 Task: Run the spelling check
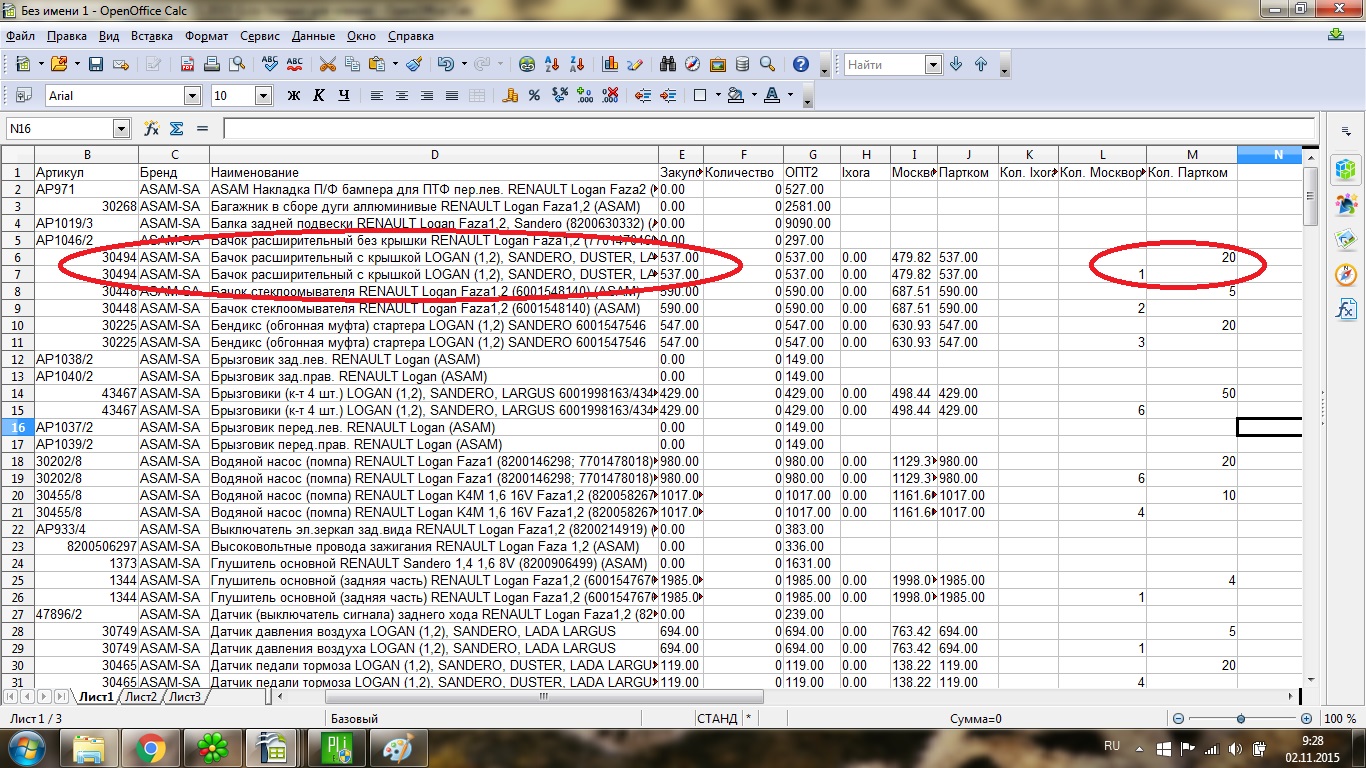pos(269,64)
